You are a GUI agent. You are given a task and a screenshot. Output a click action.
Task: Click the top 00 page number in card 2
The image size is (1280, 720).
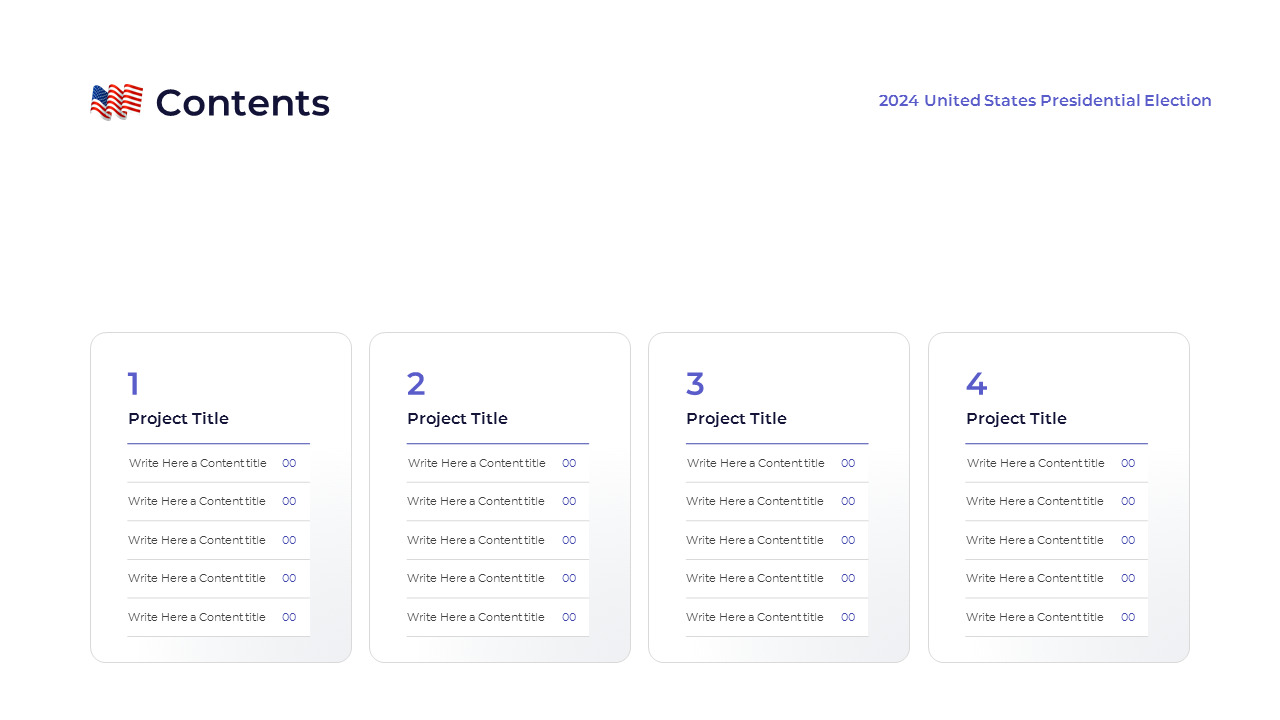click(569, 463)
